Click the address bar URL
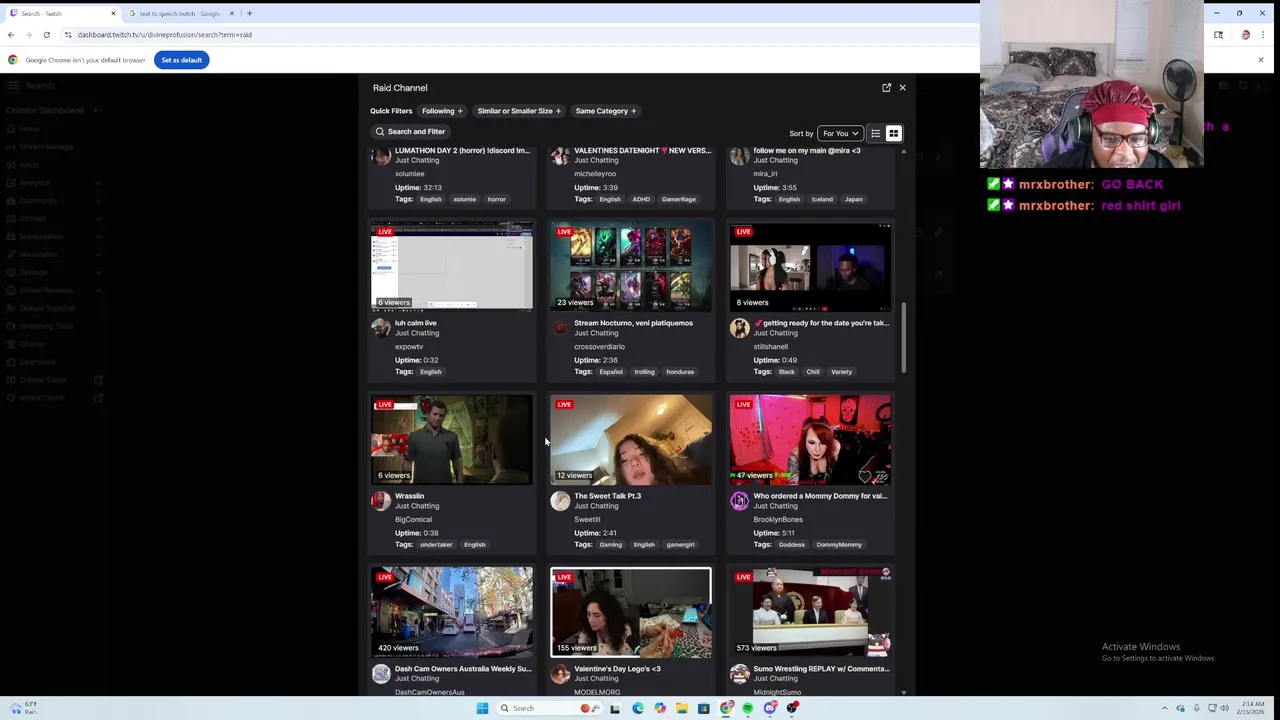 (x=165, y=35)
